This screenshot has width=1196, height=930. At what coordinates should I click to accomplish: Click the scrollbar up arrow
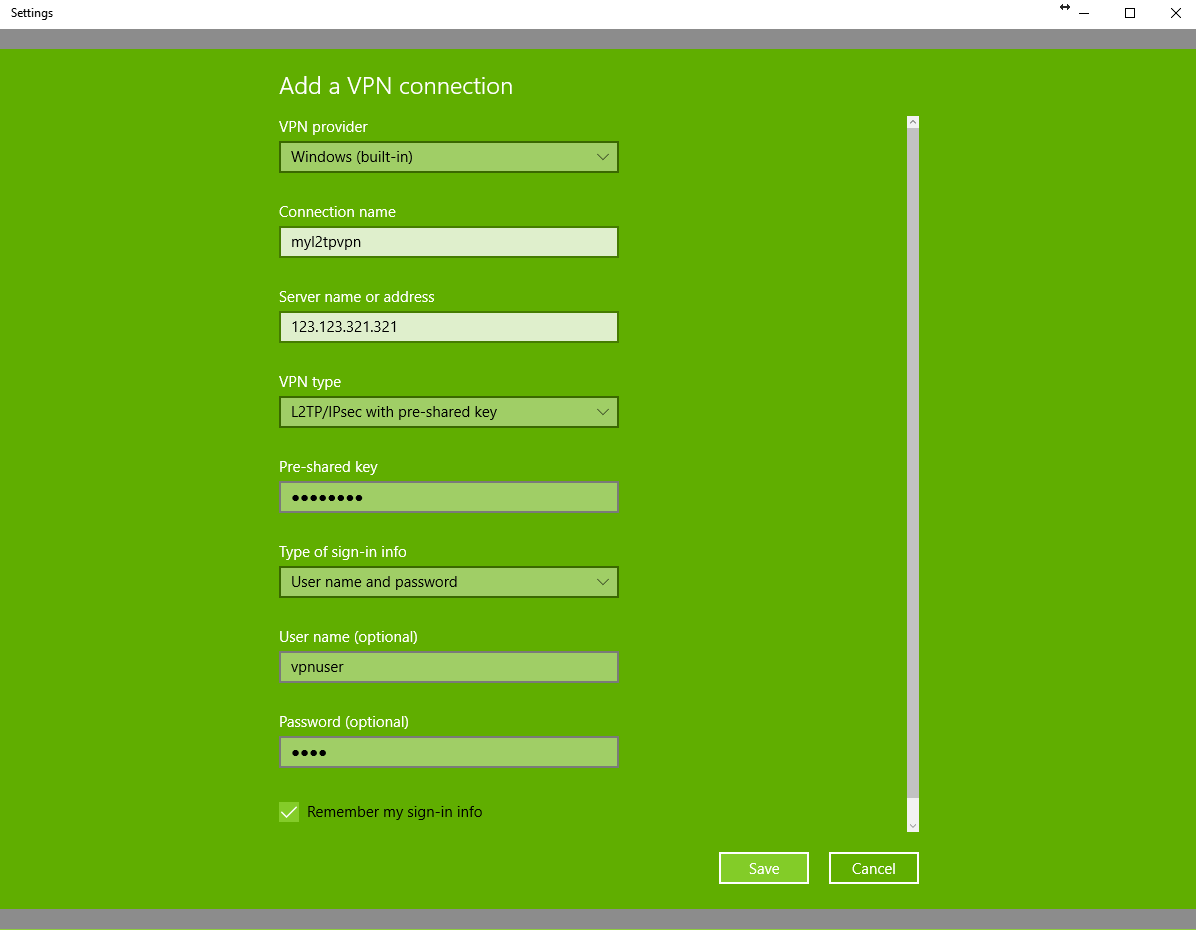point(913,122)
